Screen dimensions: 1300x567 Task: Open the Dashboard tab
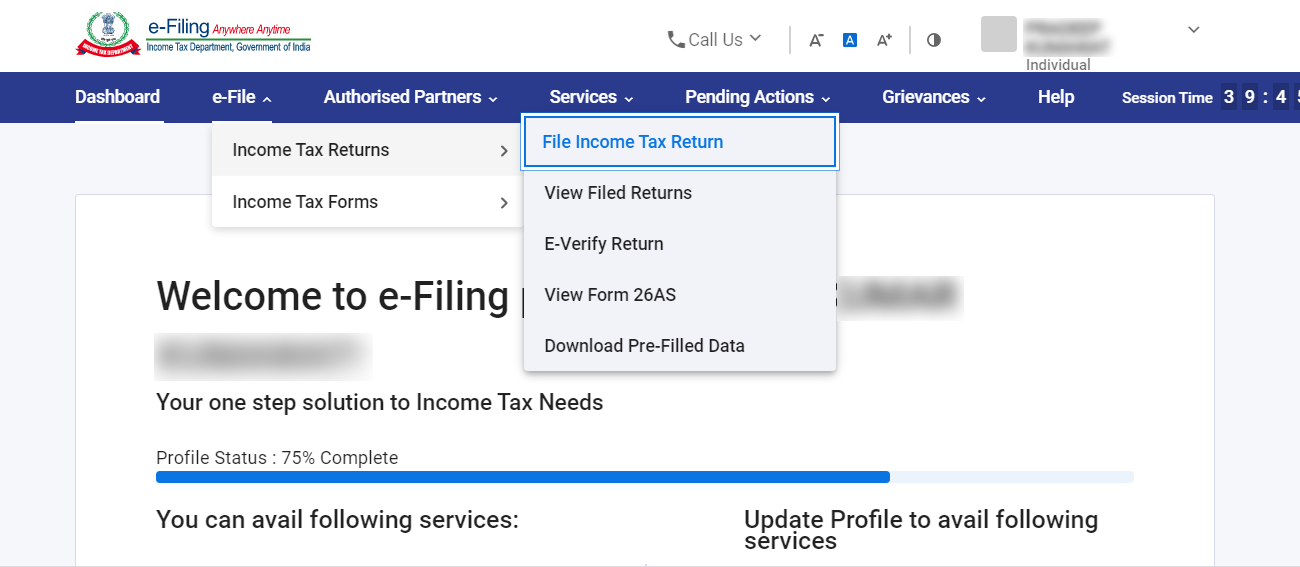pyautogui.click(x=117, y=97)
